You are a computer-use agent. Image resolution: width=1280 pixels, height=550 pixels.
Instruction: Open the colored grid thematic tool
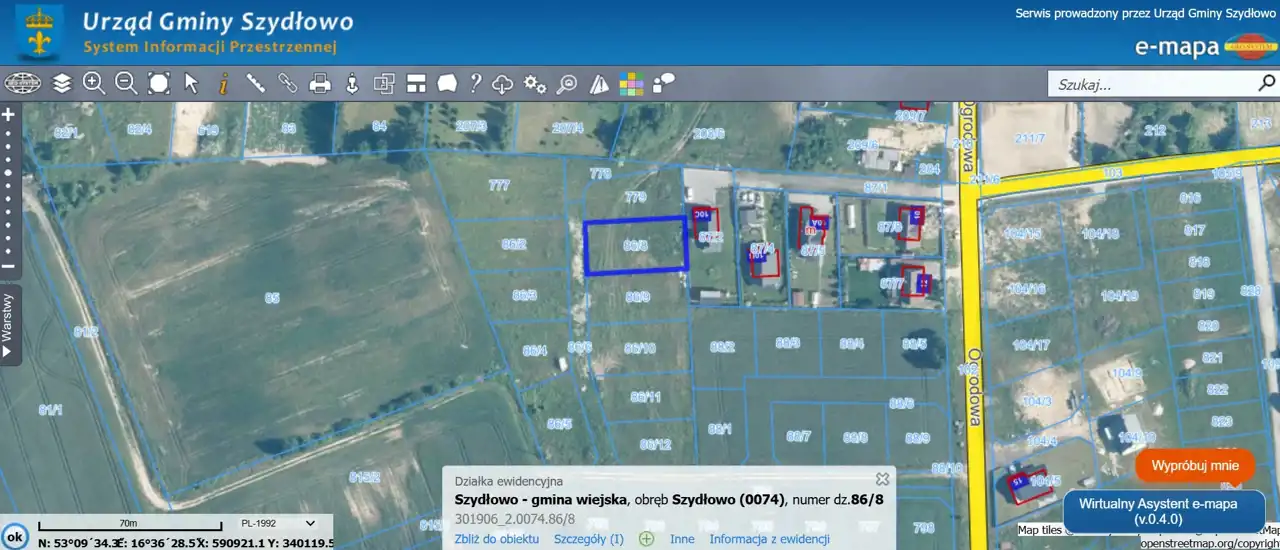631,83
